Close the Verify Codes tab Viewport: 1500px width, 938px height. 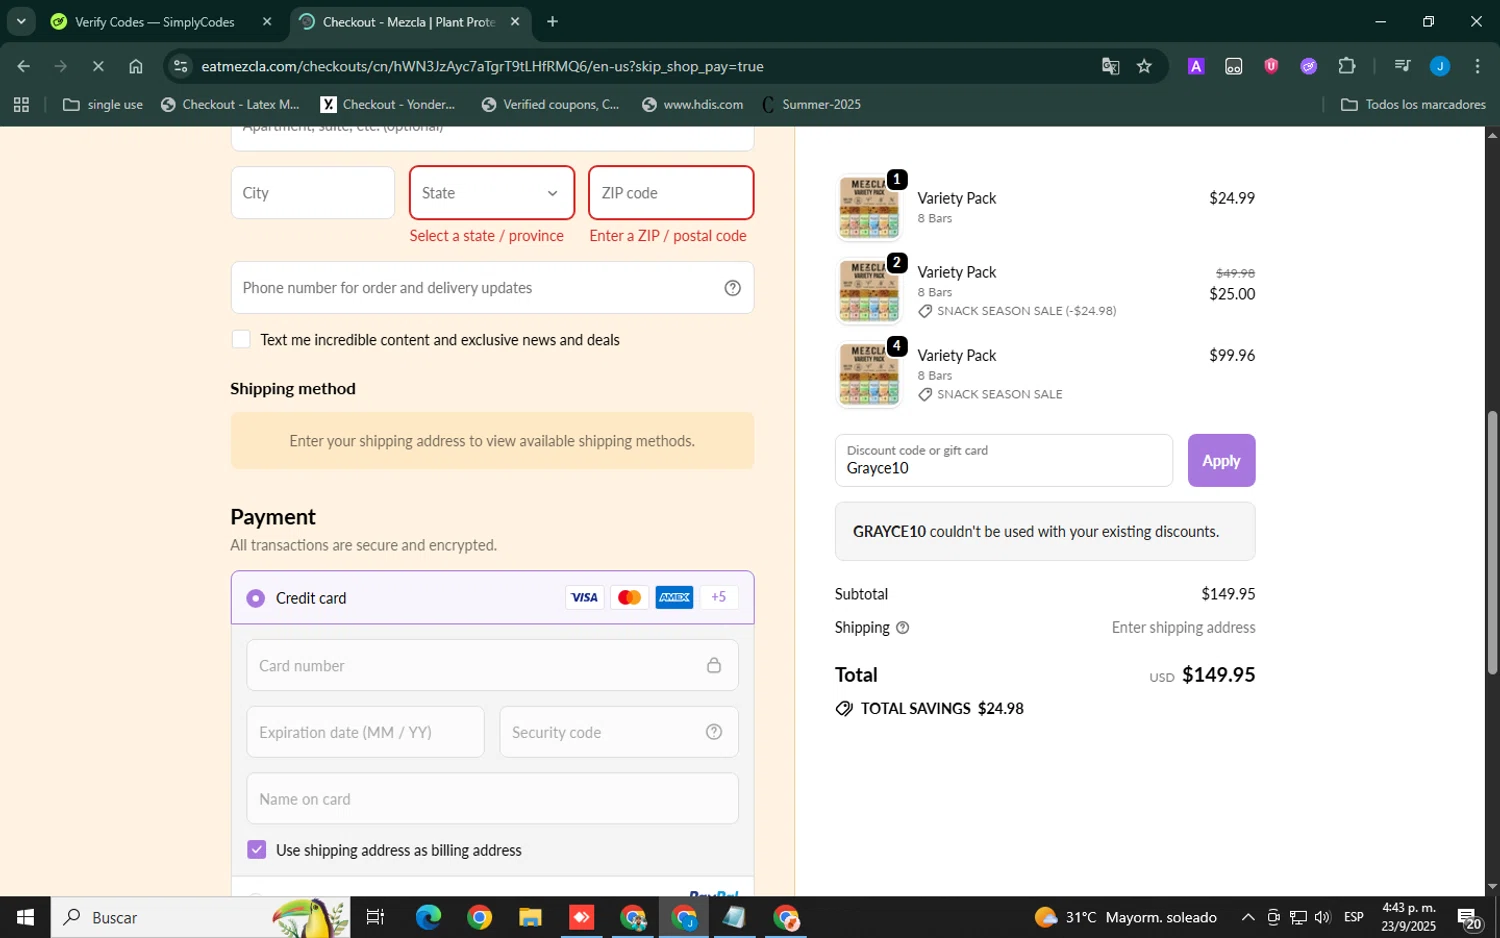267,21
